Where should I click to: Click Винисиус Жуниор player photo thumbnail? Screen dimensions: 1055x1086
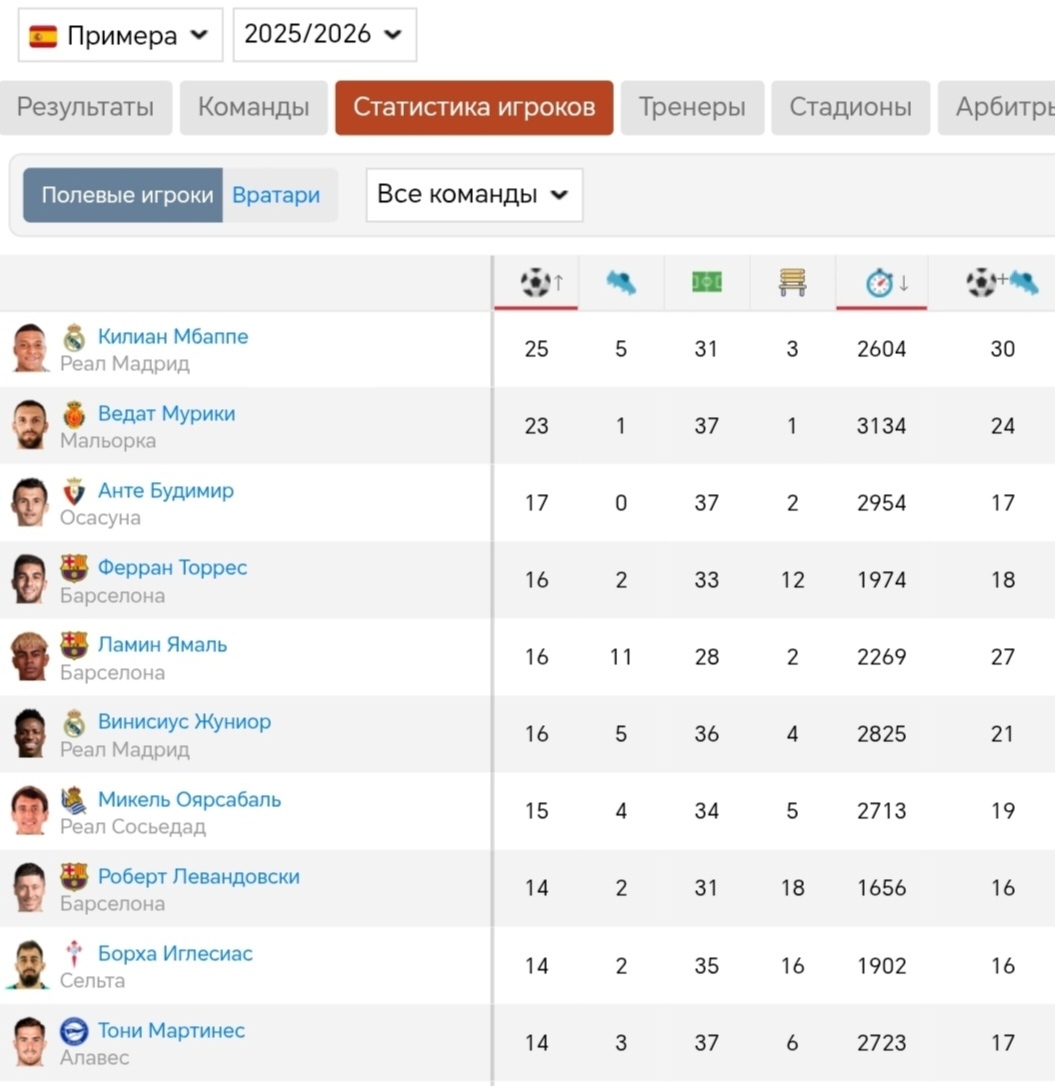(30, 733)
